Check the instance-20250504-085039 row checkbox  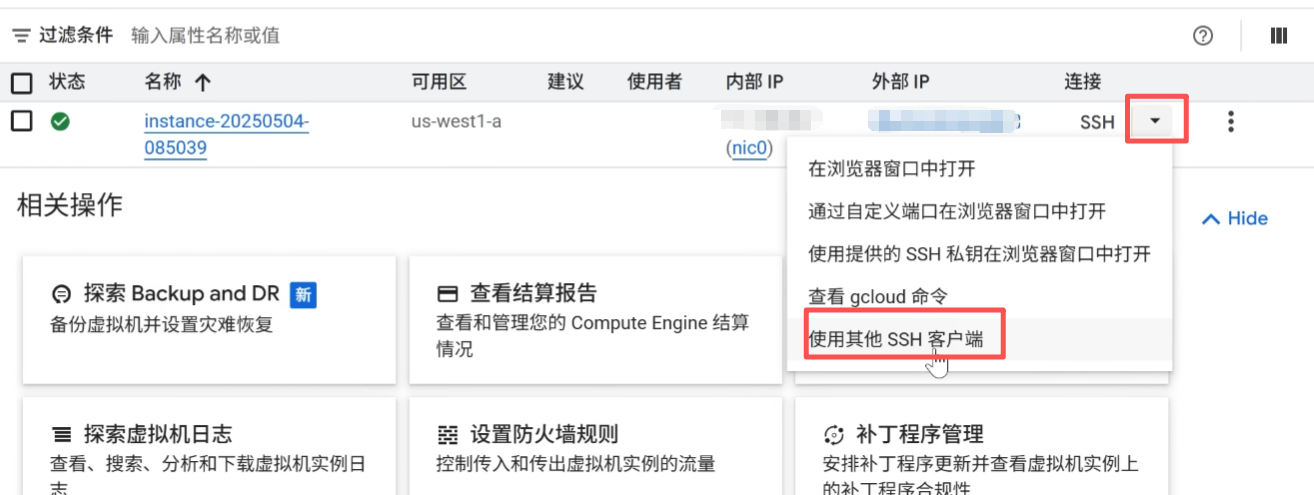pos(21,122)
